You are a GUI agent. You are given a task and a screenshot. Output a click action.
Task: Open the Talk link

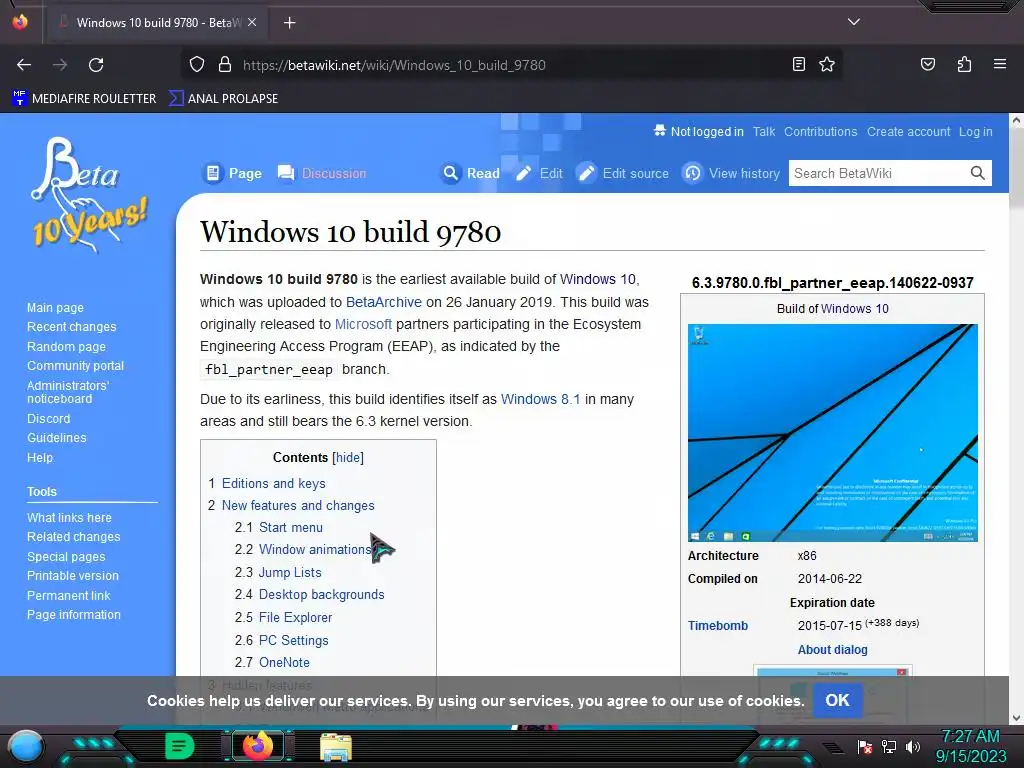click(x=763, y=132)
